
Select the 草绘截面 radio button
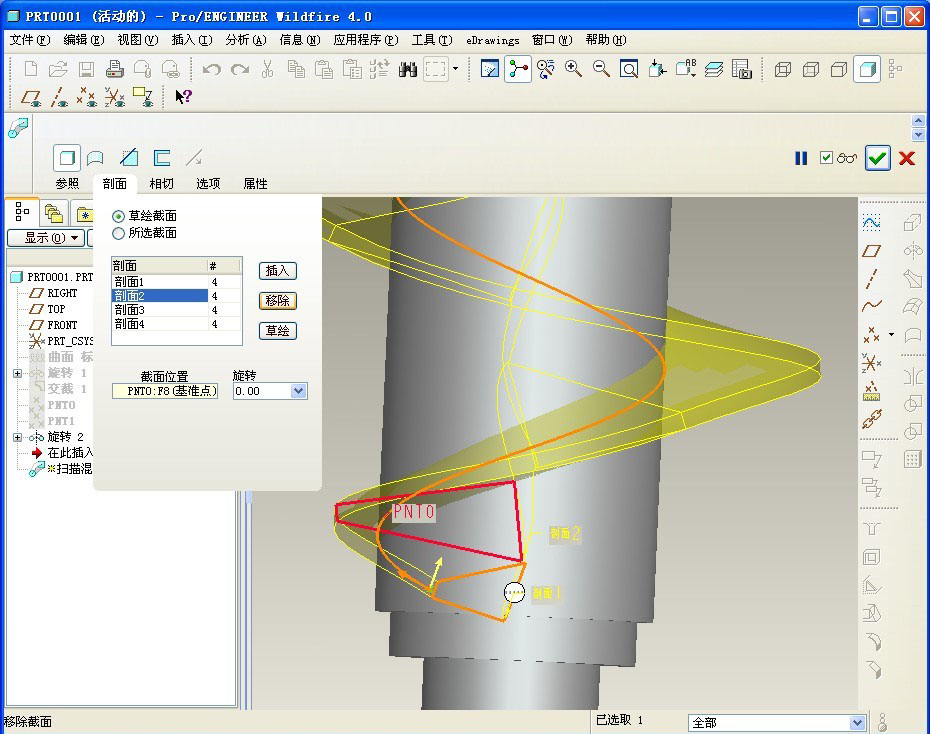coord(119,216)
